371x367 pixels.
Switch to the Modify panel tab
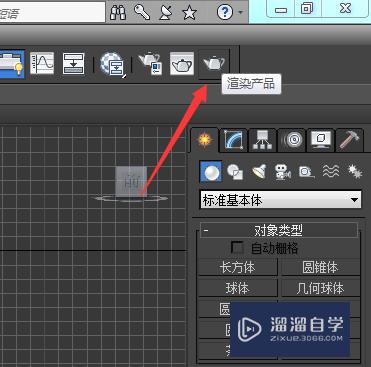234,140
